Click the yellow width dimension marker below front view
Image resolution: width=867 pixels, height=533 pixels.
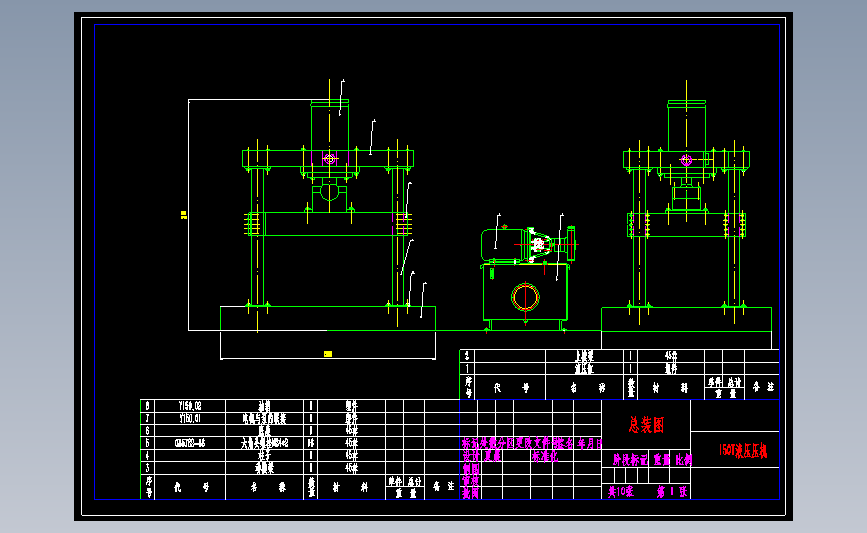pyautogui.click(x=328, y=354)
